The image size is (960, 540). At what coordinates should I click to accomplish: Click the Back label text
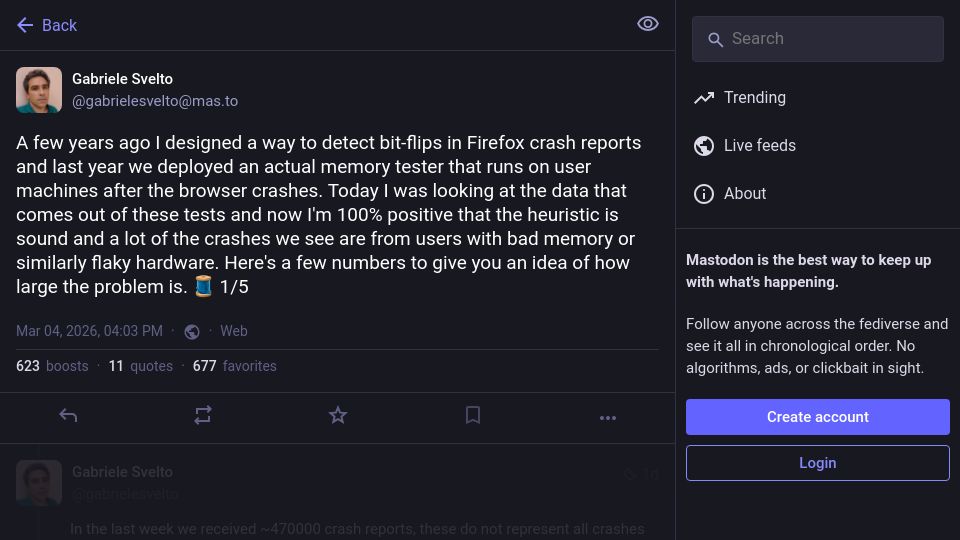click(59, 25)
